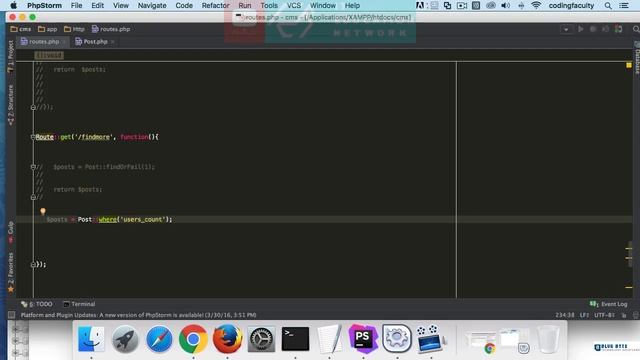Open Terminal app from the dock

coord(295,339)
